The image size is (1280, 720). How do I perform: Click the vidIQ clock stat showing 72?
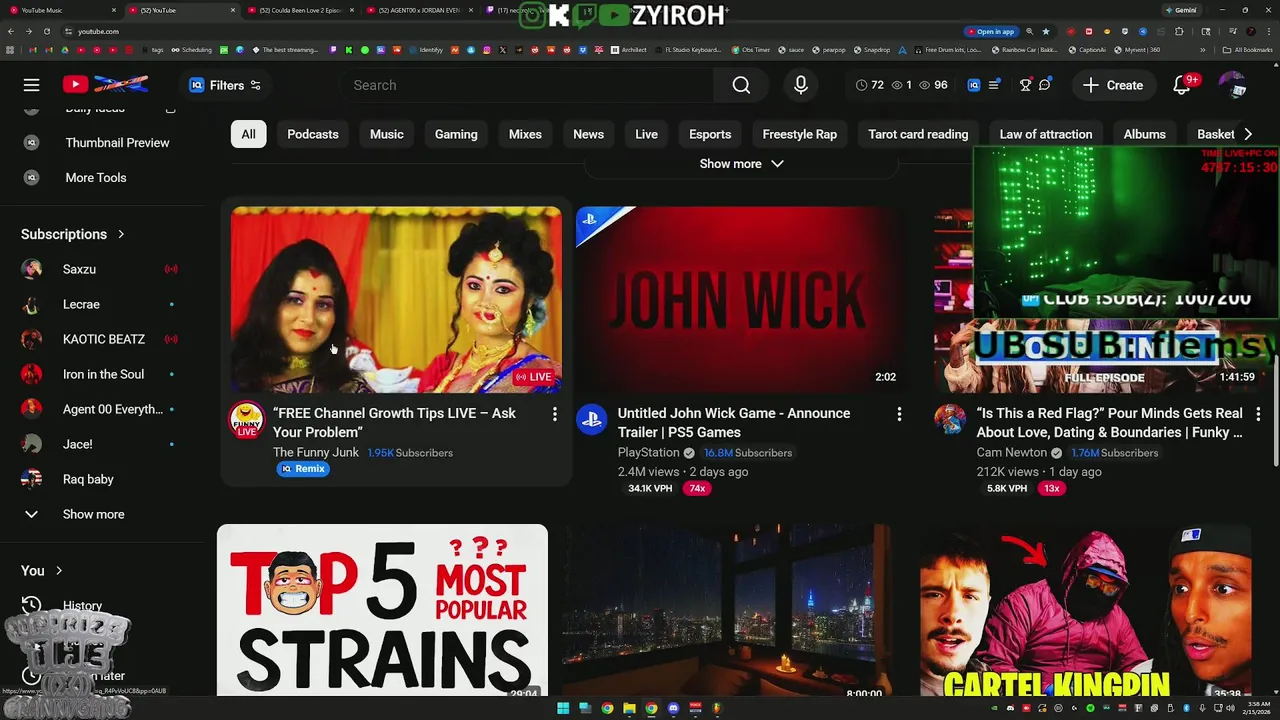(869, 85)
